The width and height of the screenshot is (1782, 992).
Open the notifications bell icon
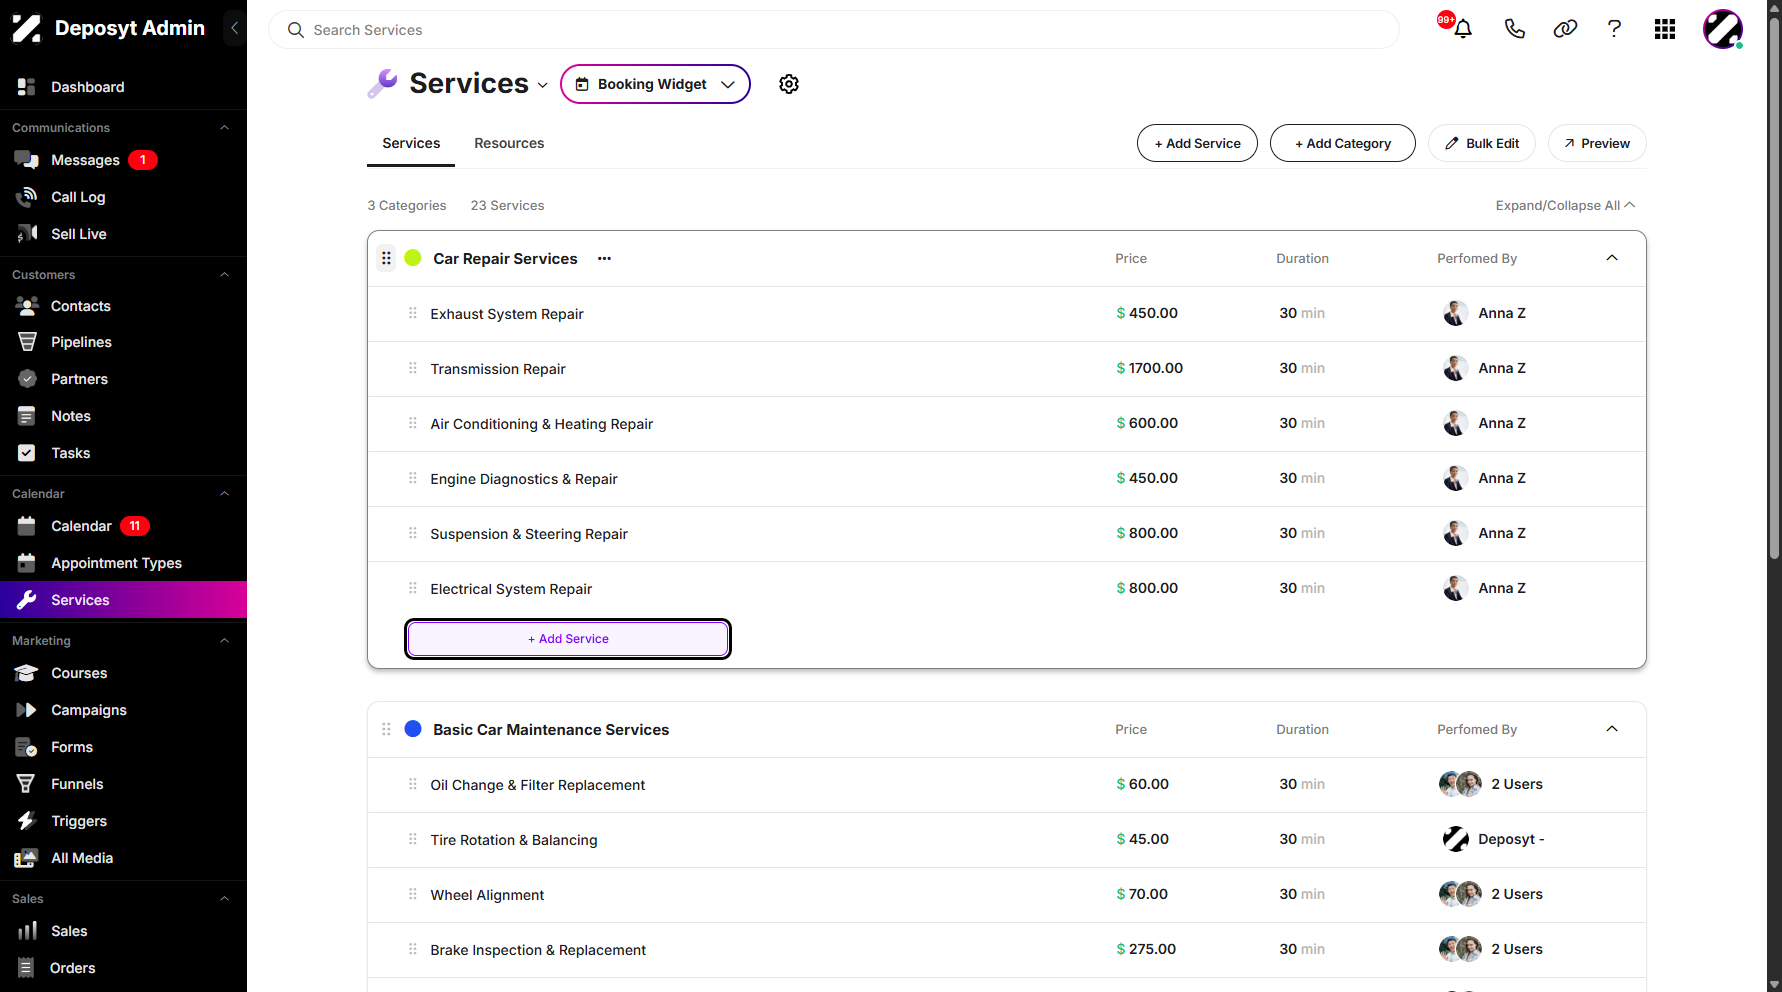point(1462,29)
